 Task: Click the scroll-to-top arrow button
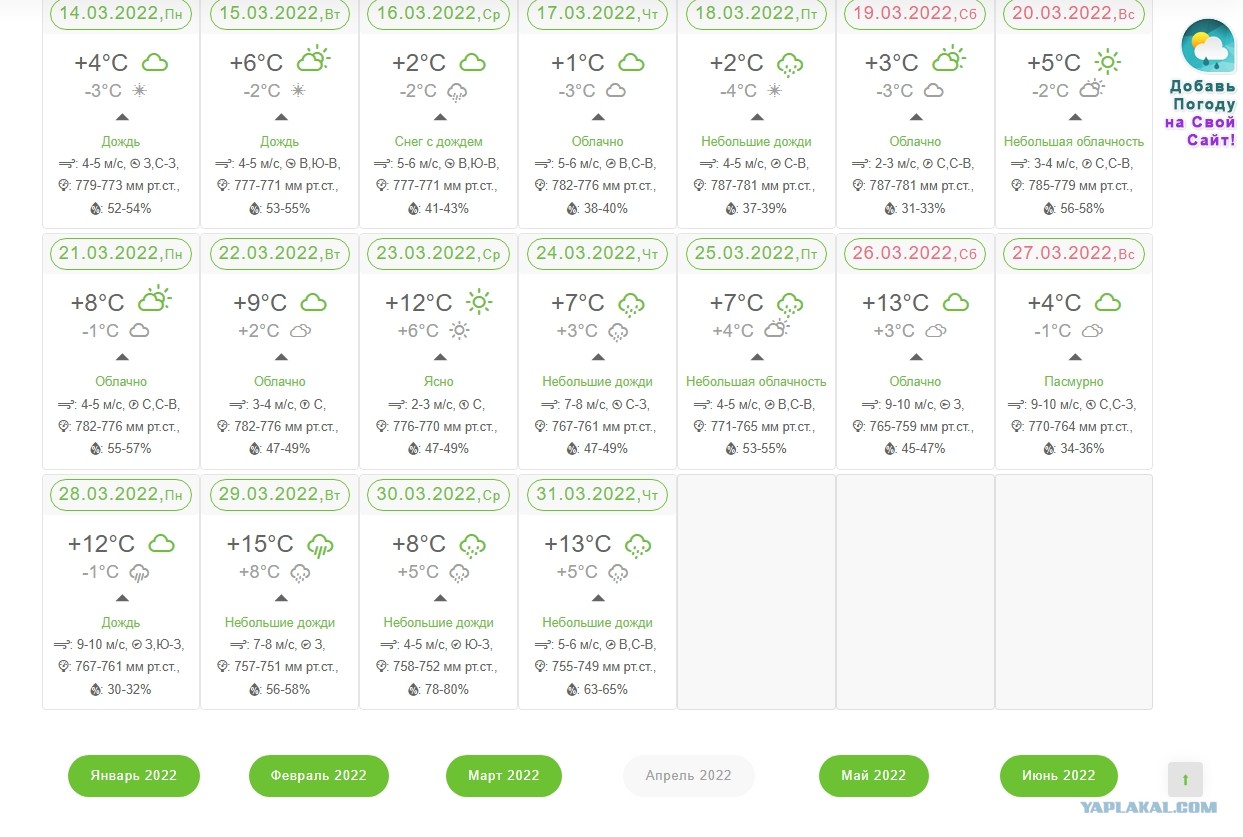click(1186, 779)
